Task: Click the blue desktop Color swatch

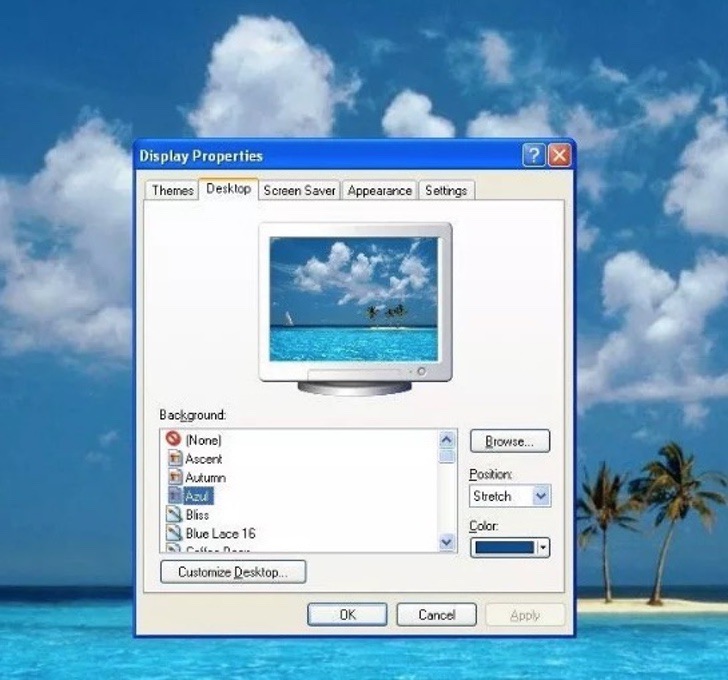Action: click(505, 548)
